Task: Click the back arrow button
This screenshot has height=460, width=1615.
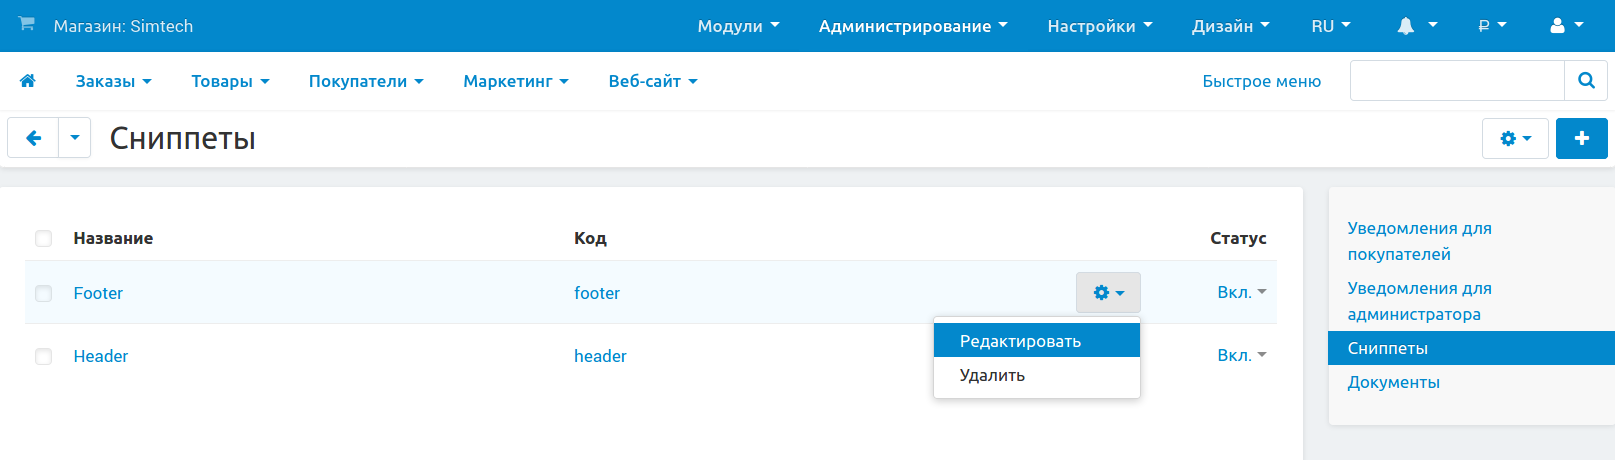Action: pos(34,138)
